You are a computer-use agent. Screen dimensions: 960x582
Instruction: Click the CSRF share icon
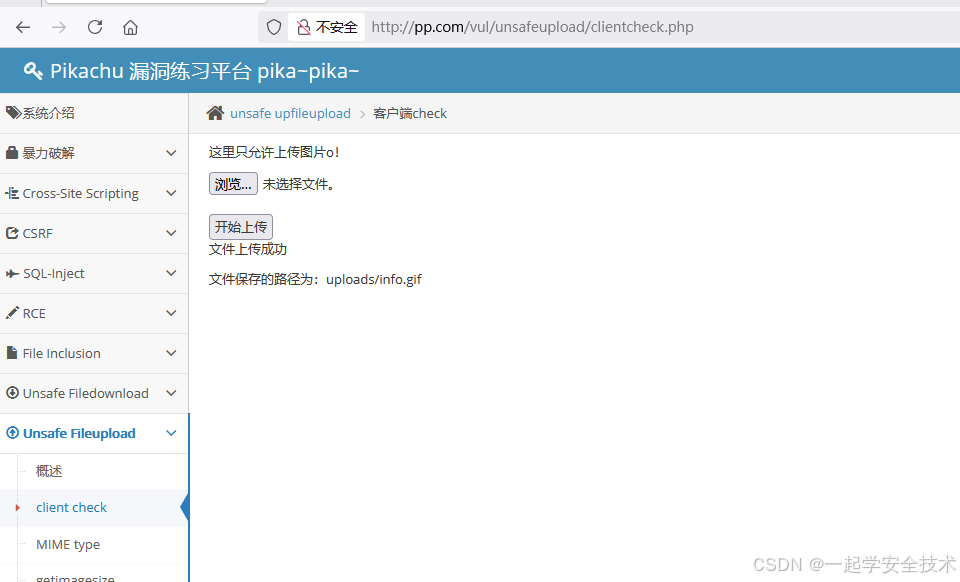point(12,233)
